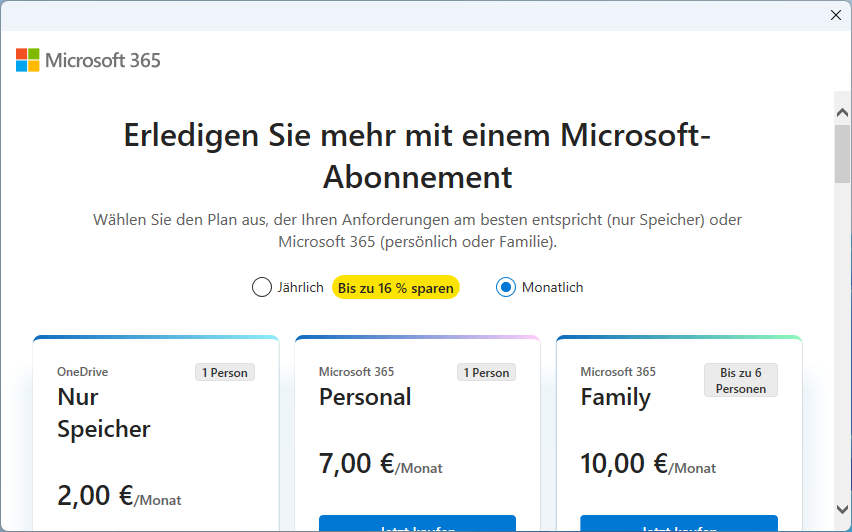Screen dimensions: 852x532
Task: Click the yellow 'Bis zu 16 % sparen' badge
Action: tap(396, 288)
